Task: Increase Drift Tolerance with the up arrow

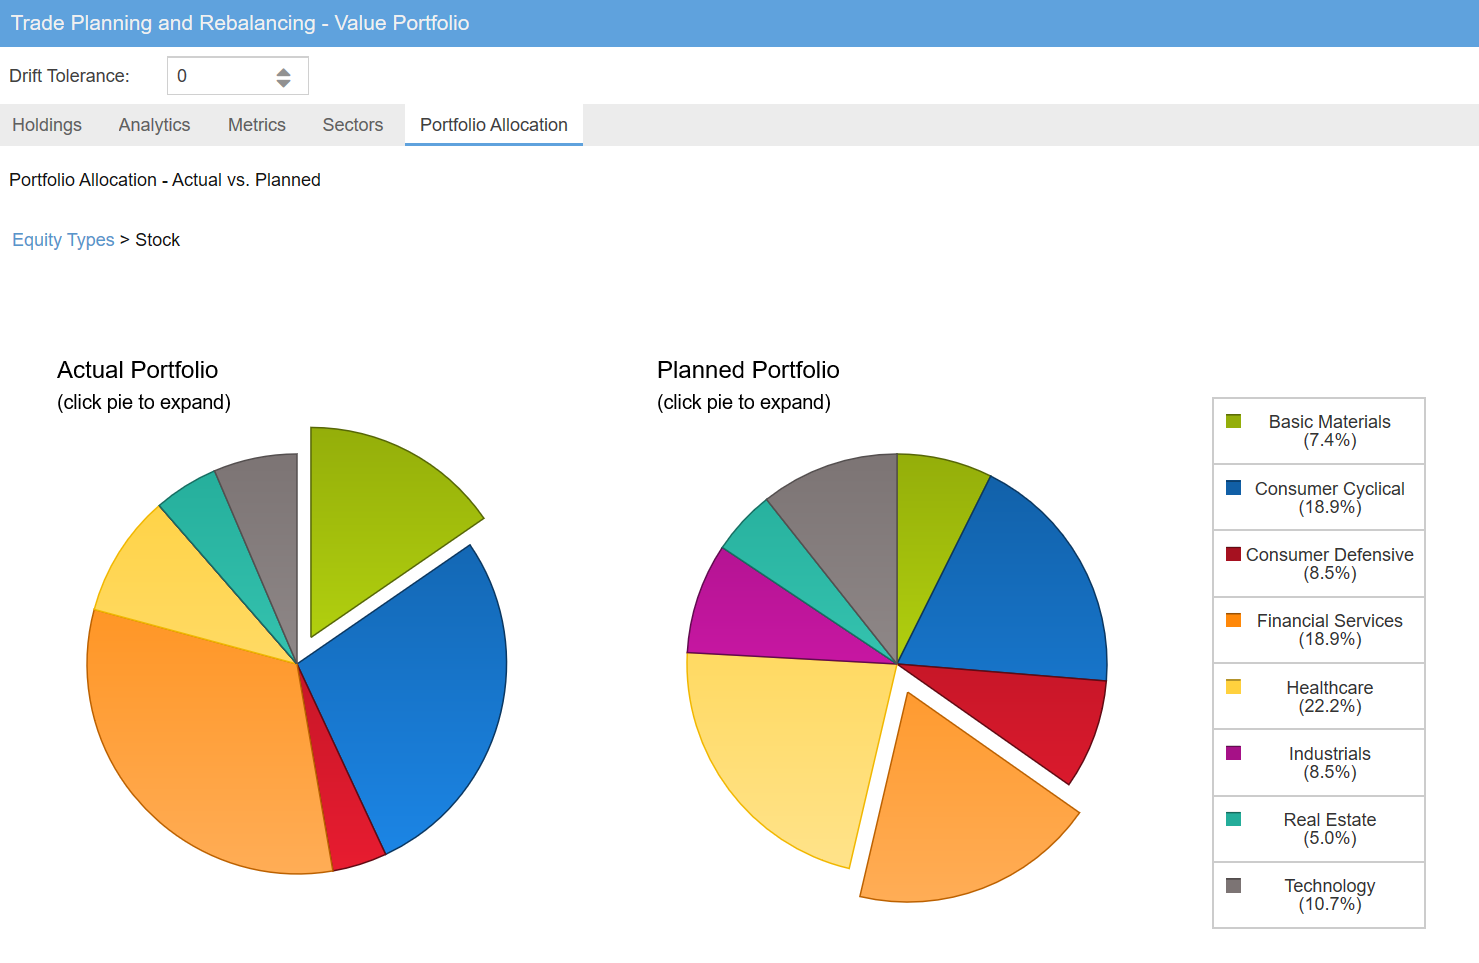Action: 284,71
